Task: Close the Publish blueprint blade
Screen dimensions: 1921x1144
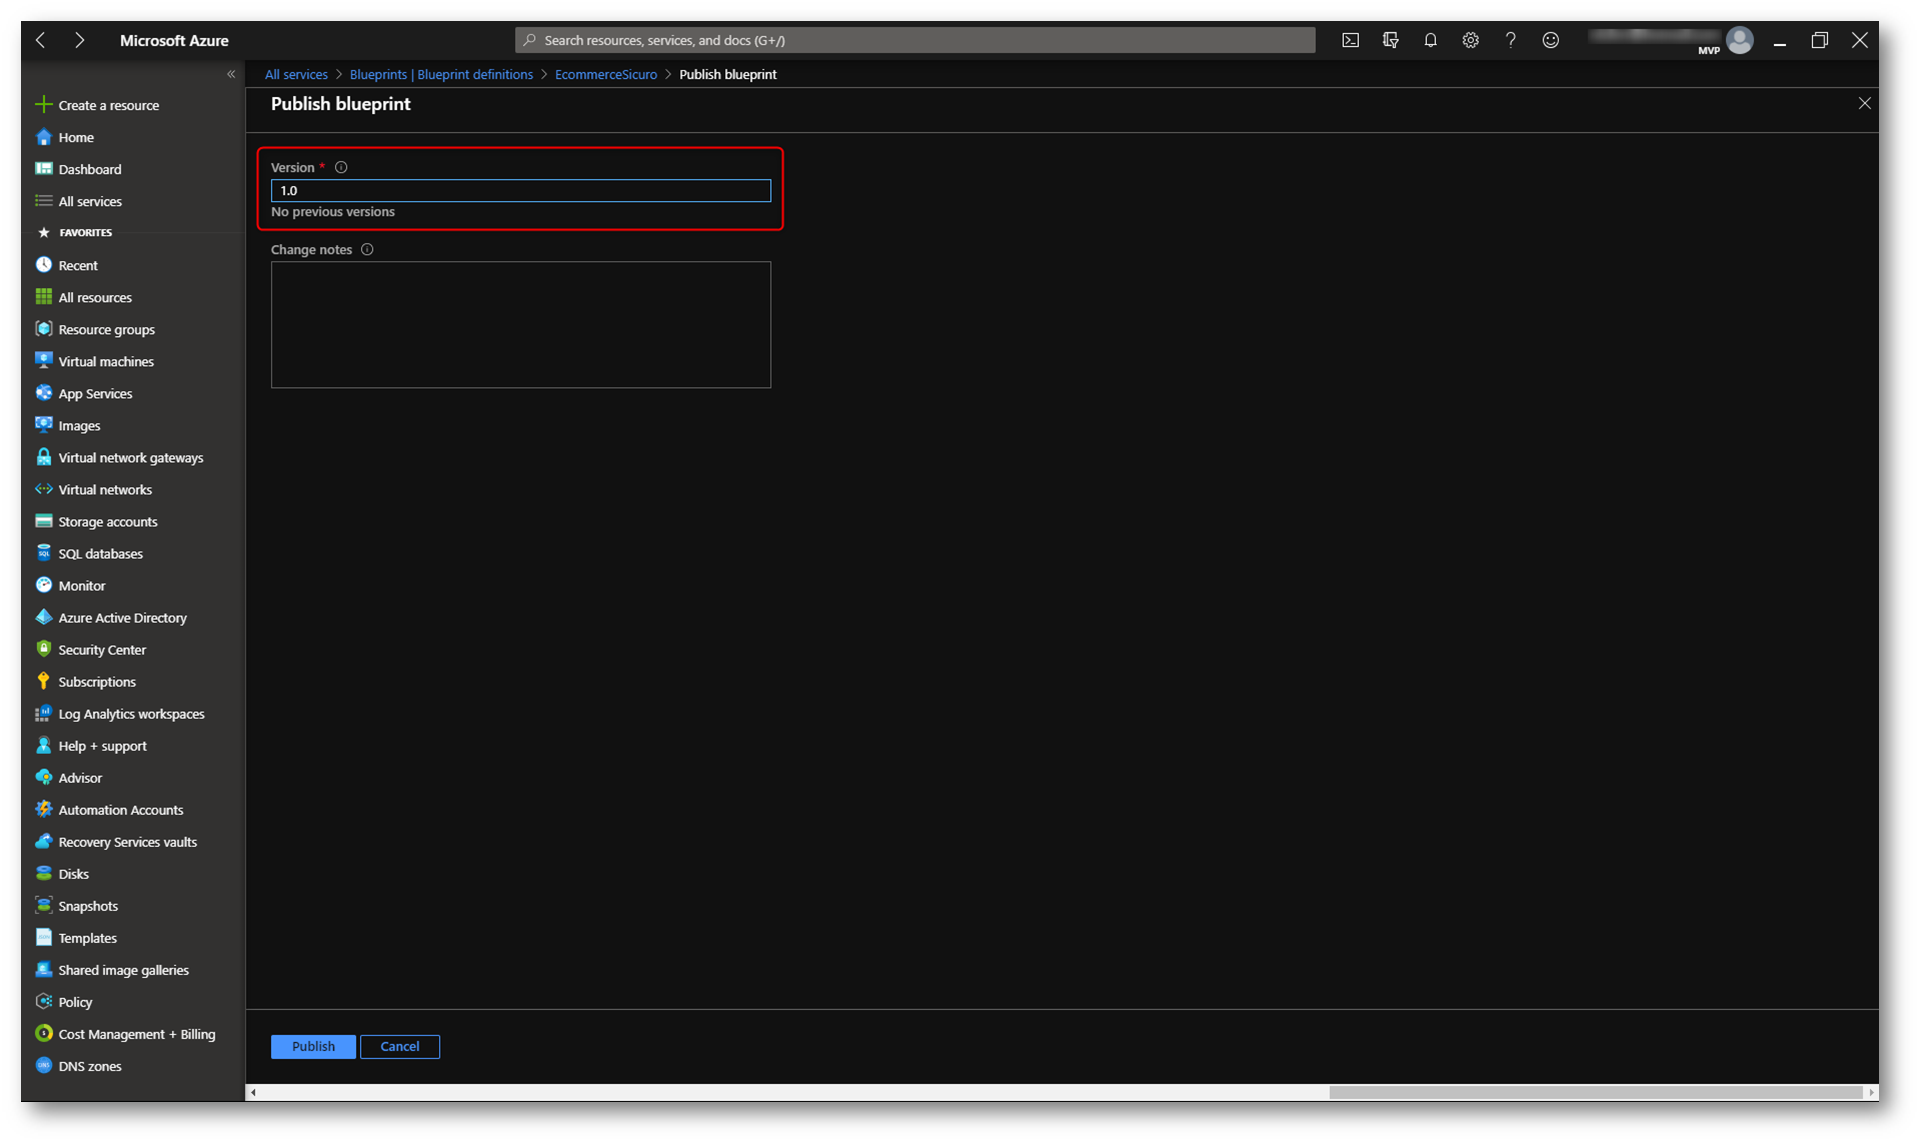Action: [1864, 103]
